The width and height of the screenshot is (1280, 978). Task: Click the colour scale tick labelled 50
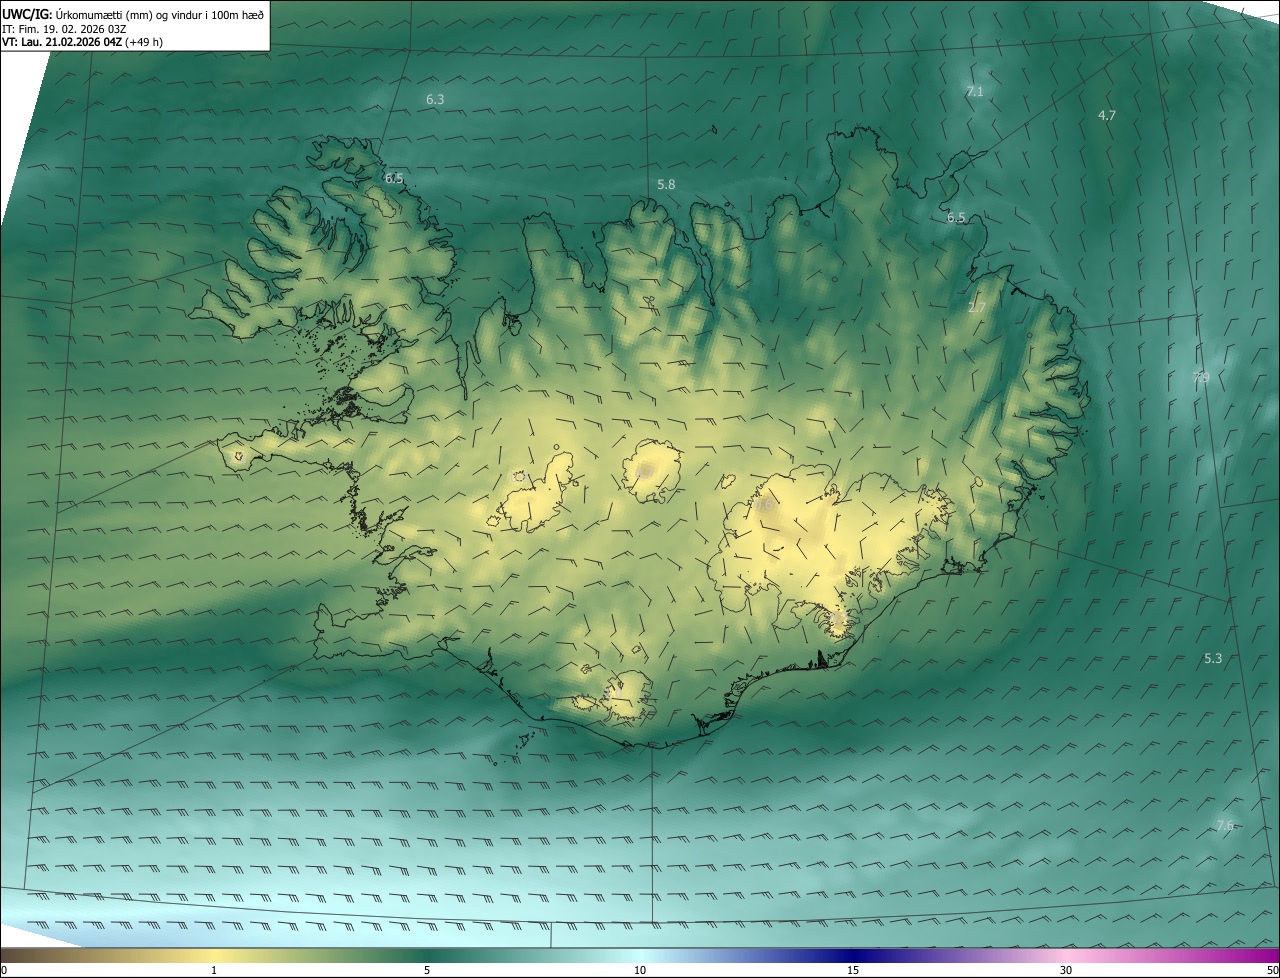(x=1272, y=970)
